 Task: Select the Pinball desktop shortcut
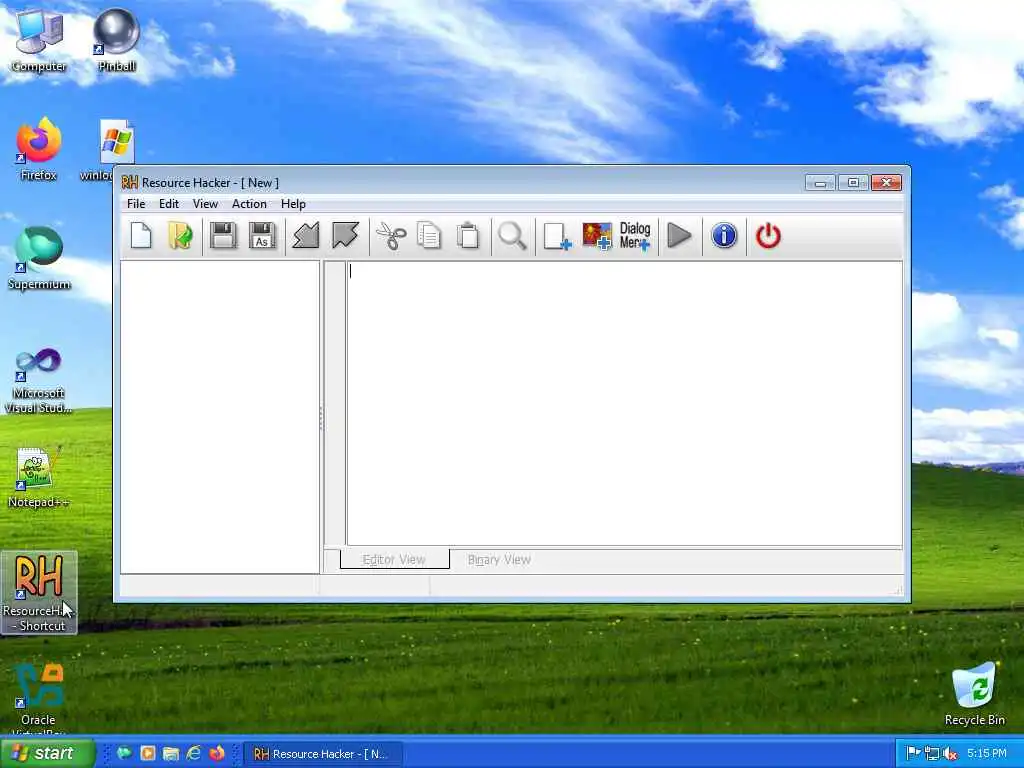tap(116, 40)
